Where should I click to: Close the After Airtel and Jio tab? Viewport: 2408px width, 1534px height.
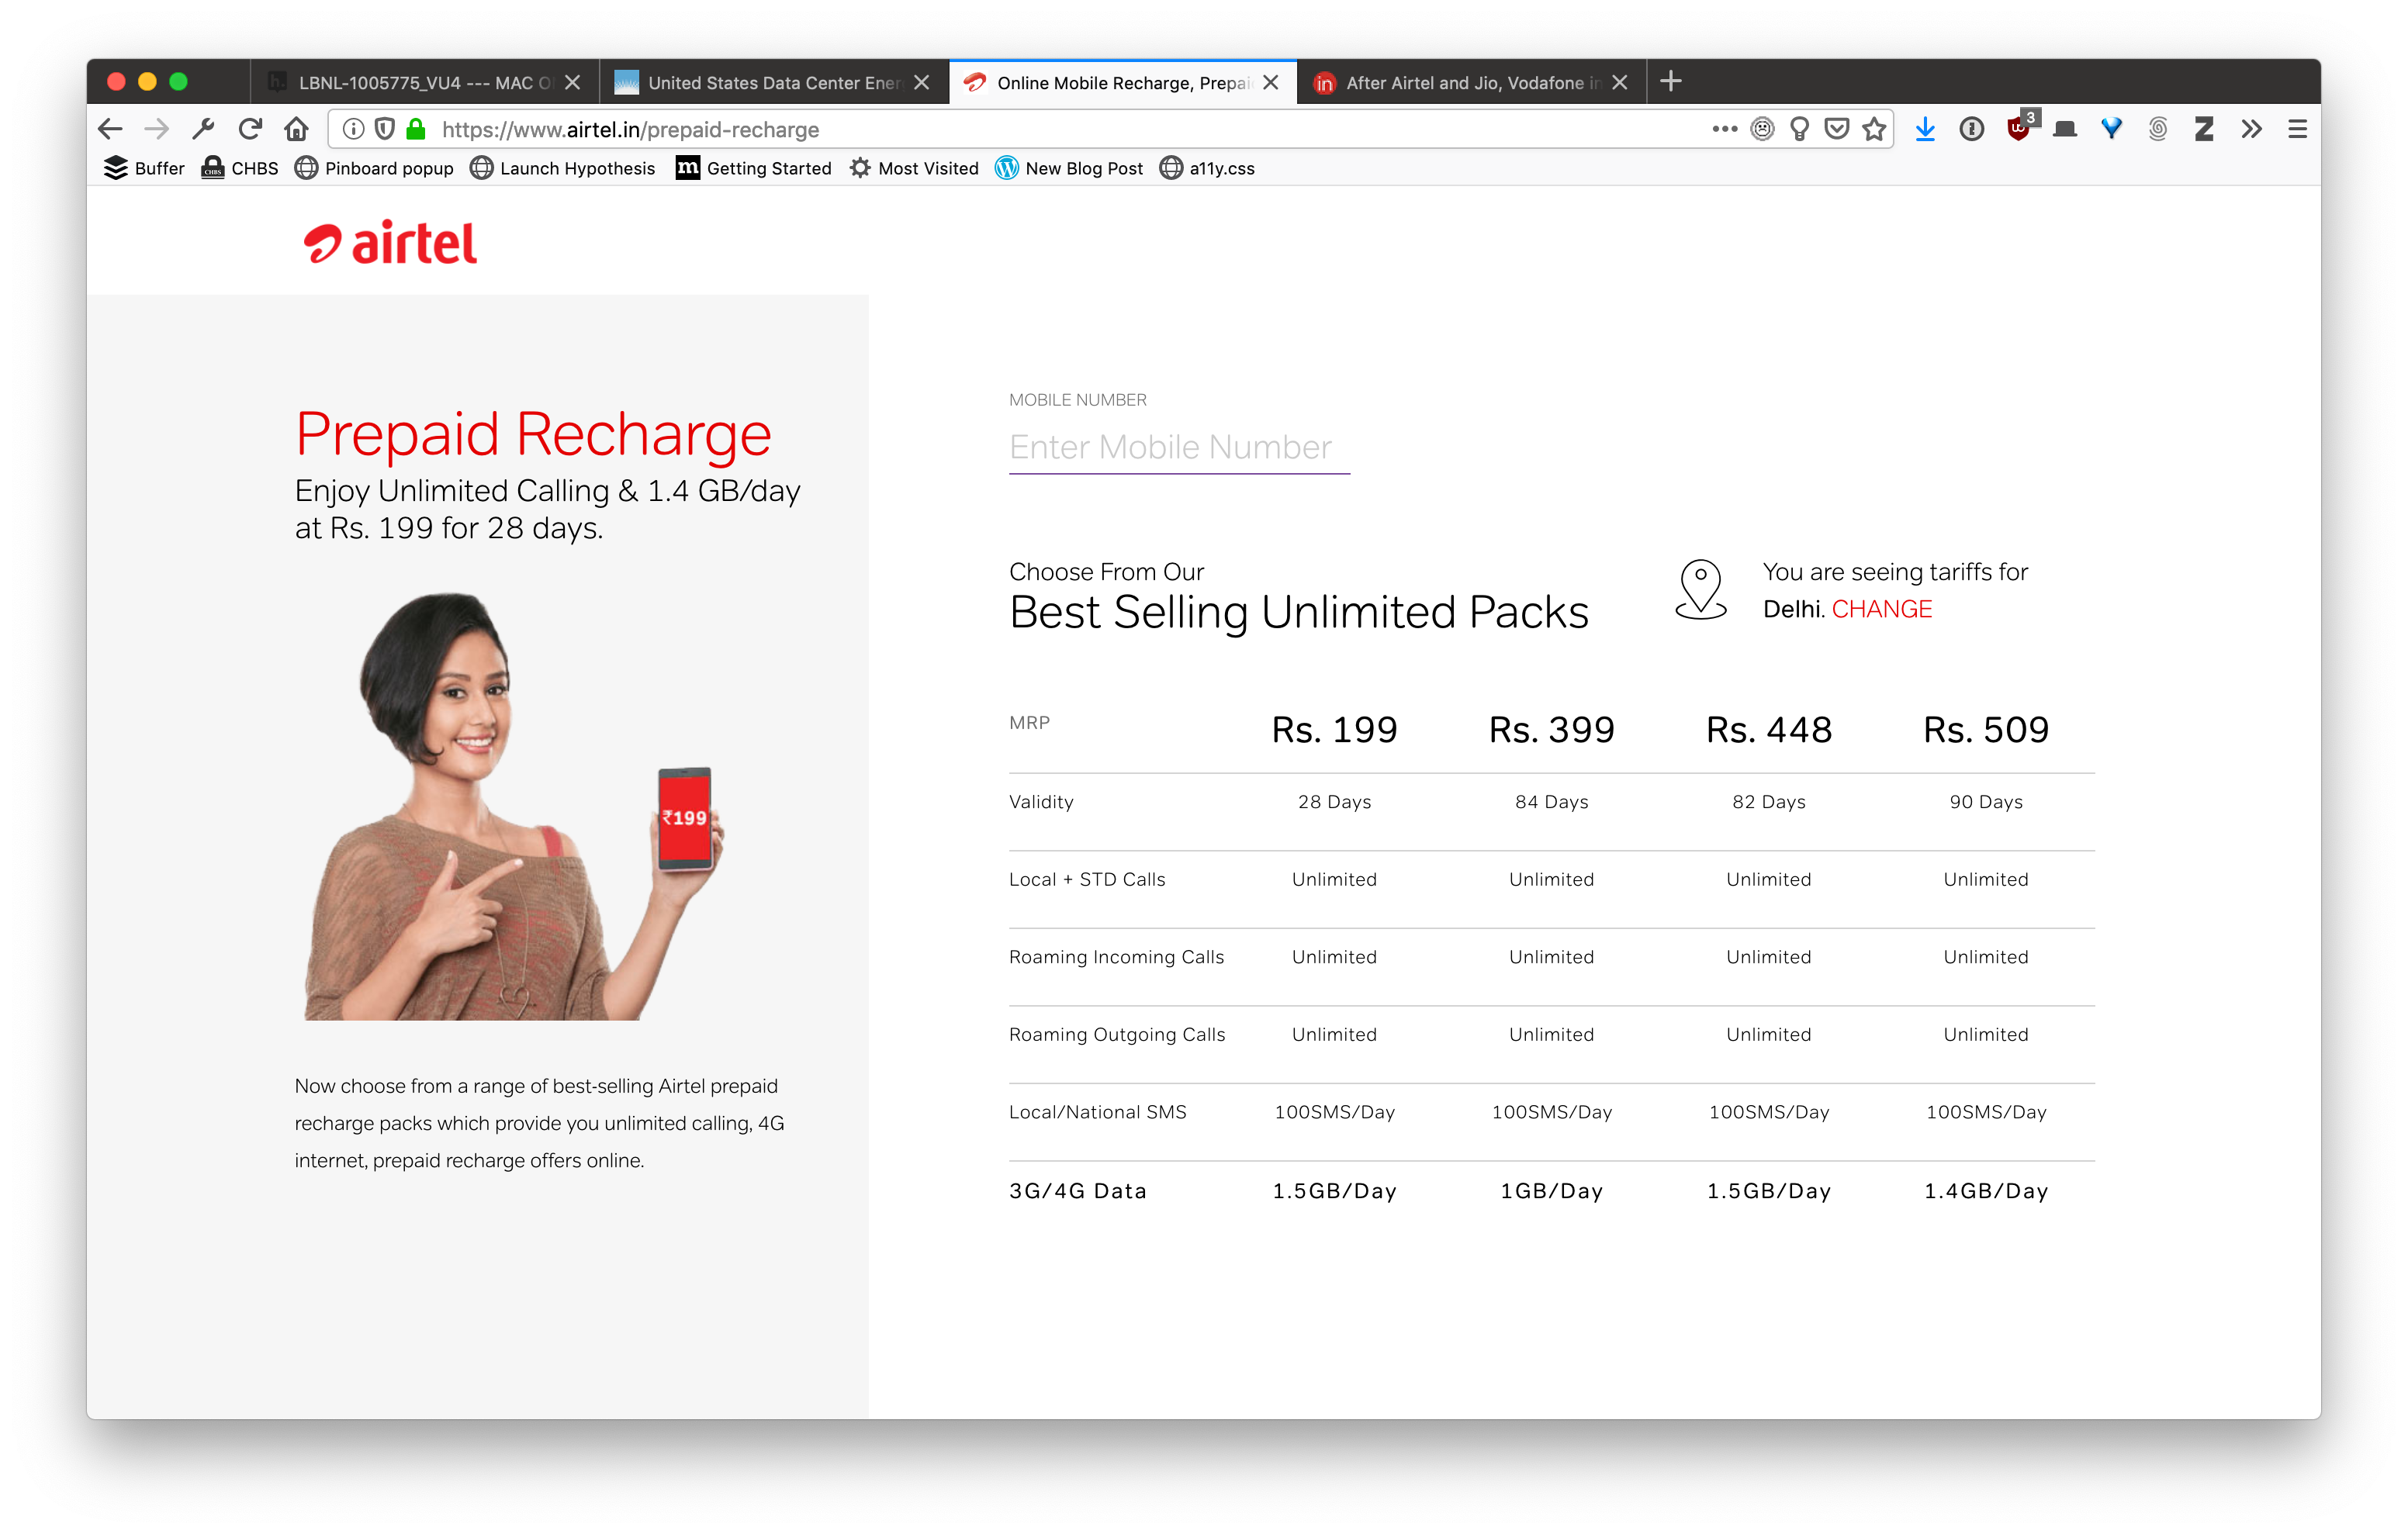tap(1620, 82)
